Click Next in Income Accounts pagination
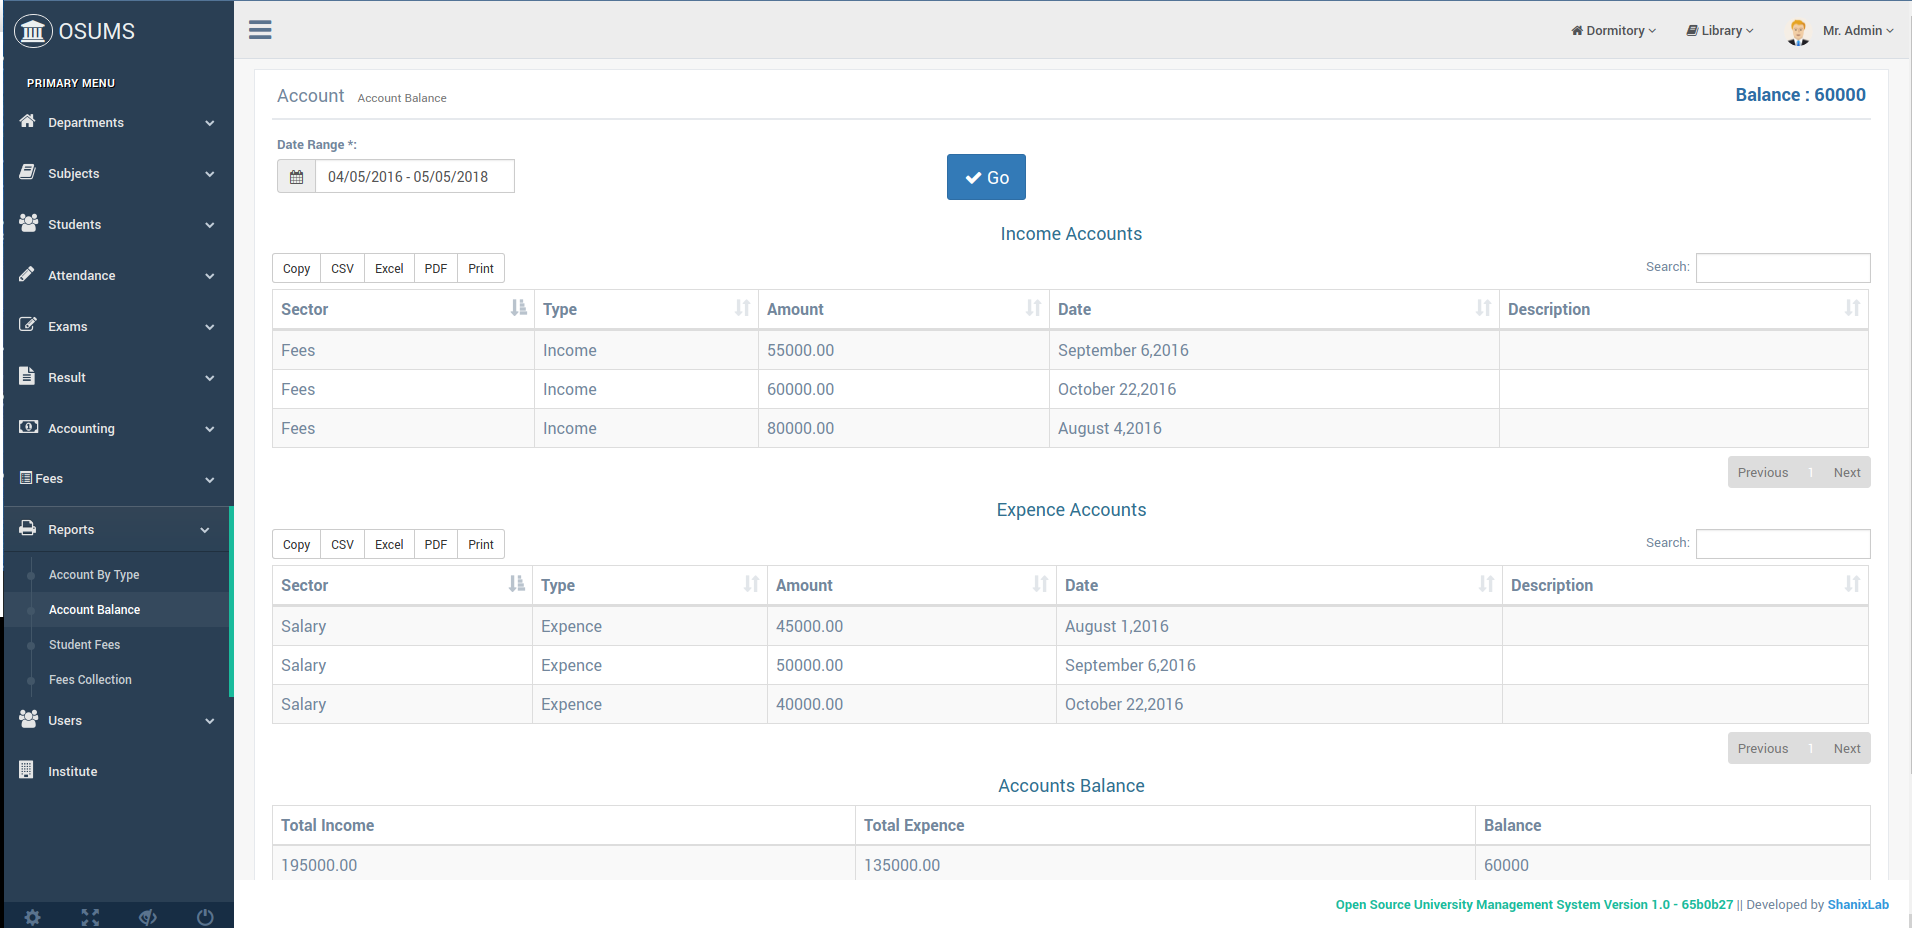The width and height of the screenshot is (1912, 928). tap(1847, 472)
